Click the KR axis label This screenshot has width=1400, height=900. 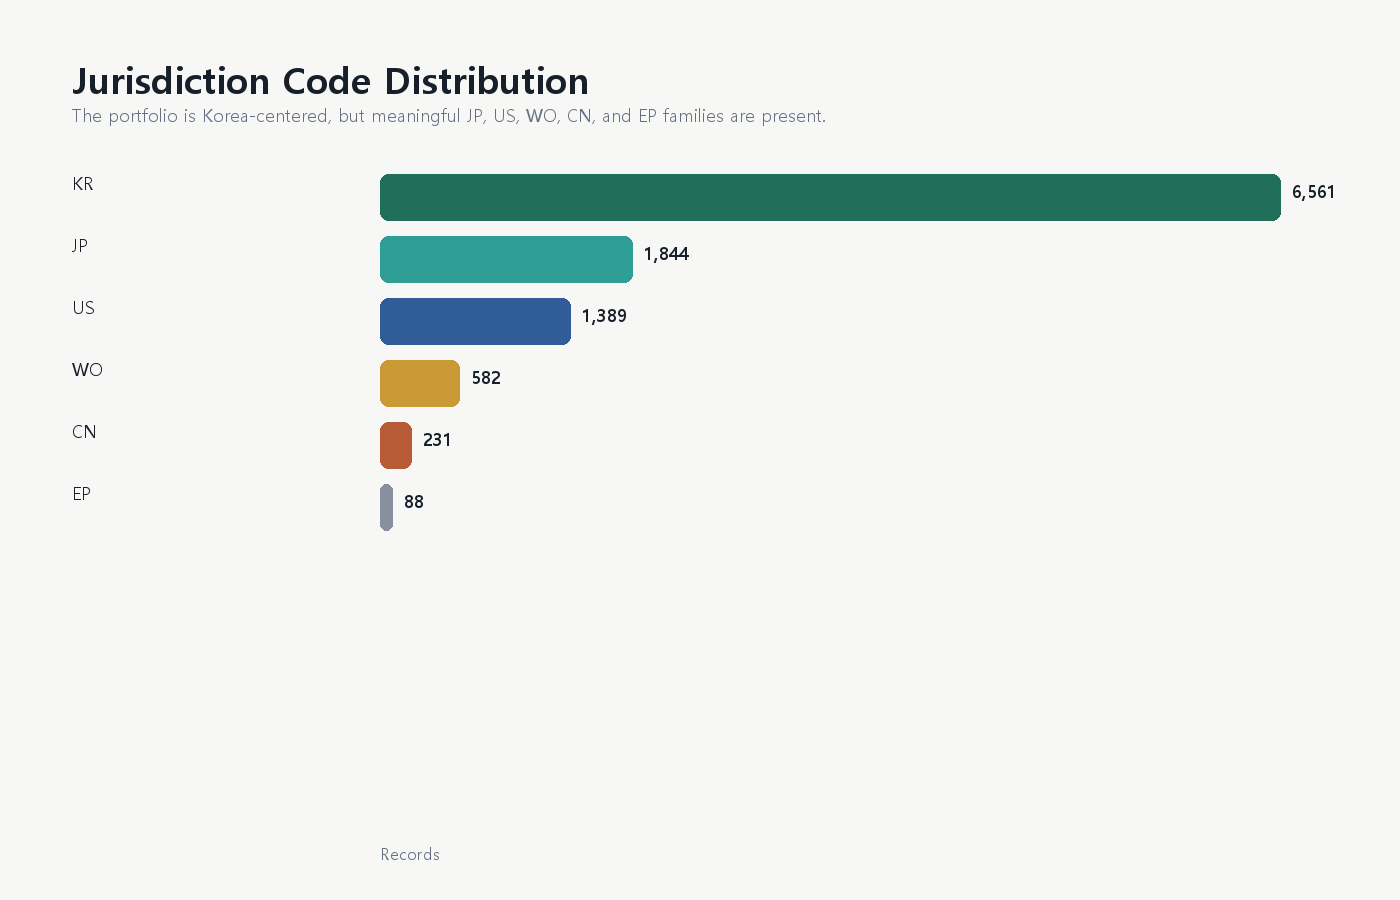coord(83,184)
